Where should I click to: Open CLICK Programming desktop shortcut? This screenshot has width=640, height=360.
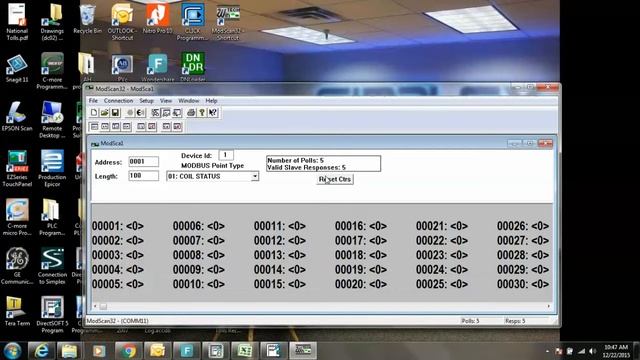193,22
